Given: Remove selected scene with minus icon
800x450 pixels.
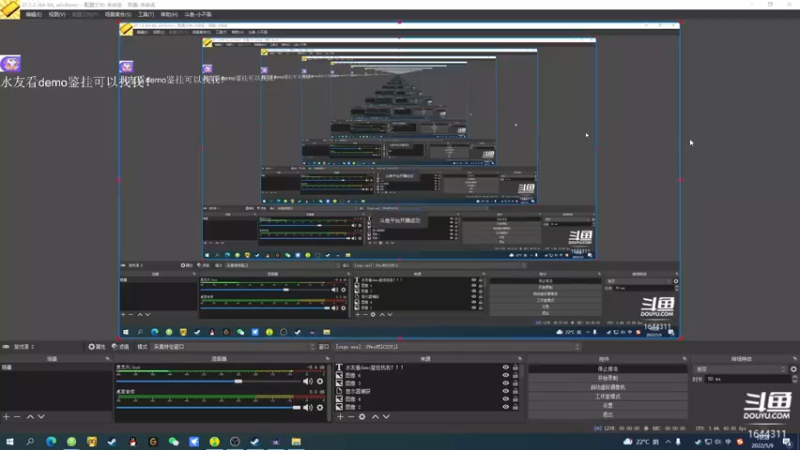Looking at the screenshot, I should pos(17,417).
